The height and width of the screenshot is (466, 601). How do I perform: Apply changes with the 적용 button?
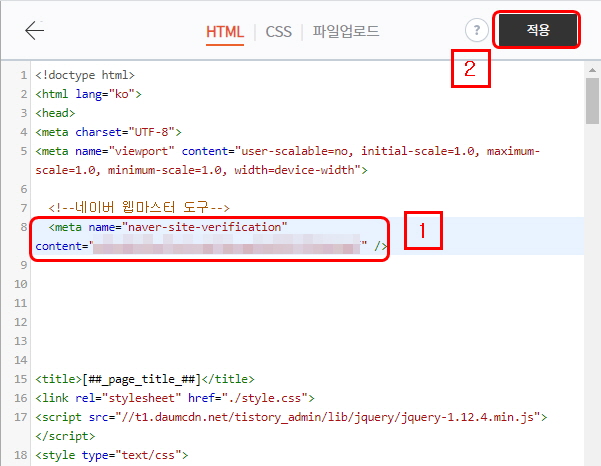(538, 30)
